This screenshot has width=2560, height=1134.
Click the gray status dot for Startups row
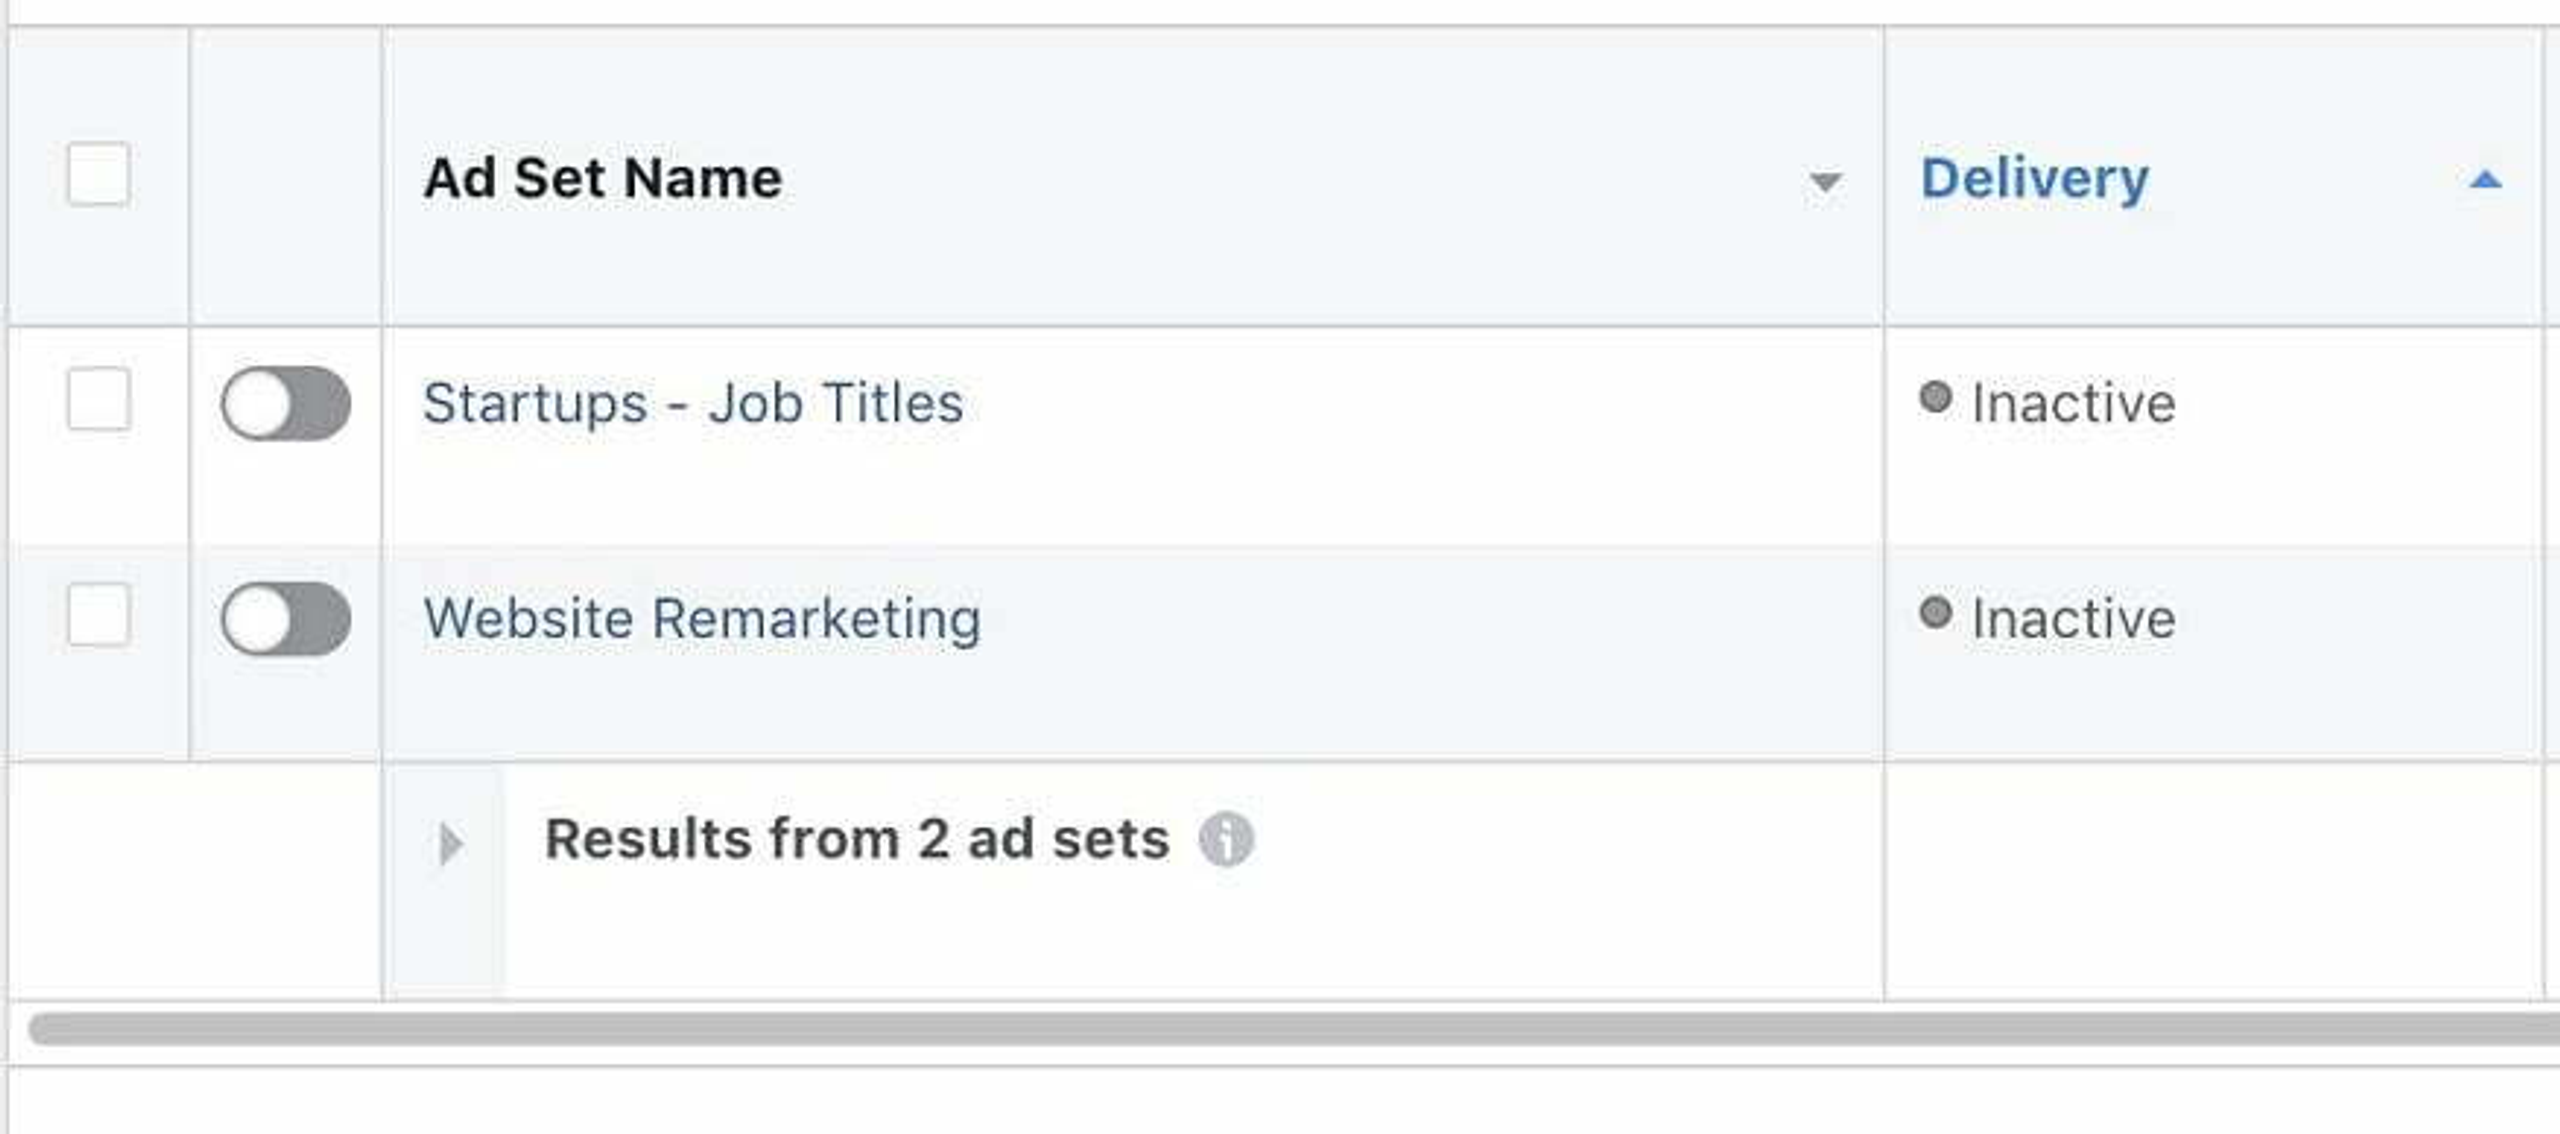pyautogui.click(x=1935, y=397)
